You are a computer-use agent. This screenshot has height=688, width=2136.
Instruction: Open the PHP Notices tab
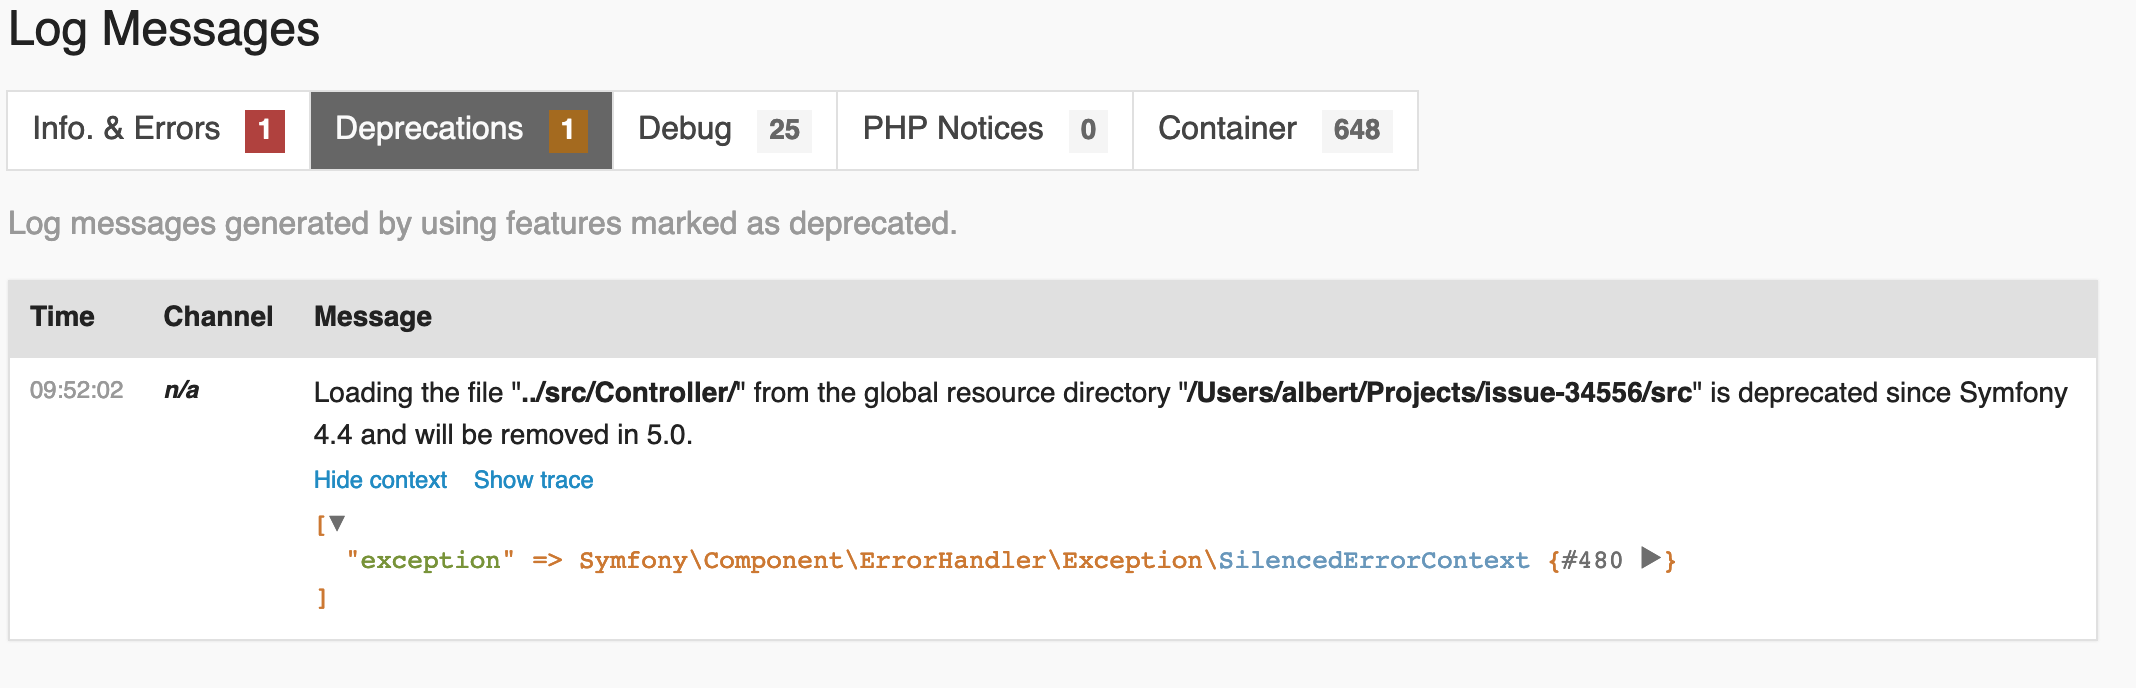tap(952, 130)
